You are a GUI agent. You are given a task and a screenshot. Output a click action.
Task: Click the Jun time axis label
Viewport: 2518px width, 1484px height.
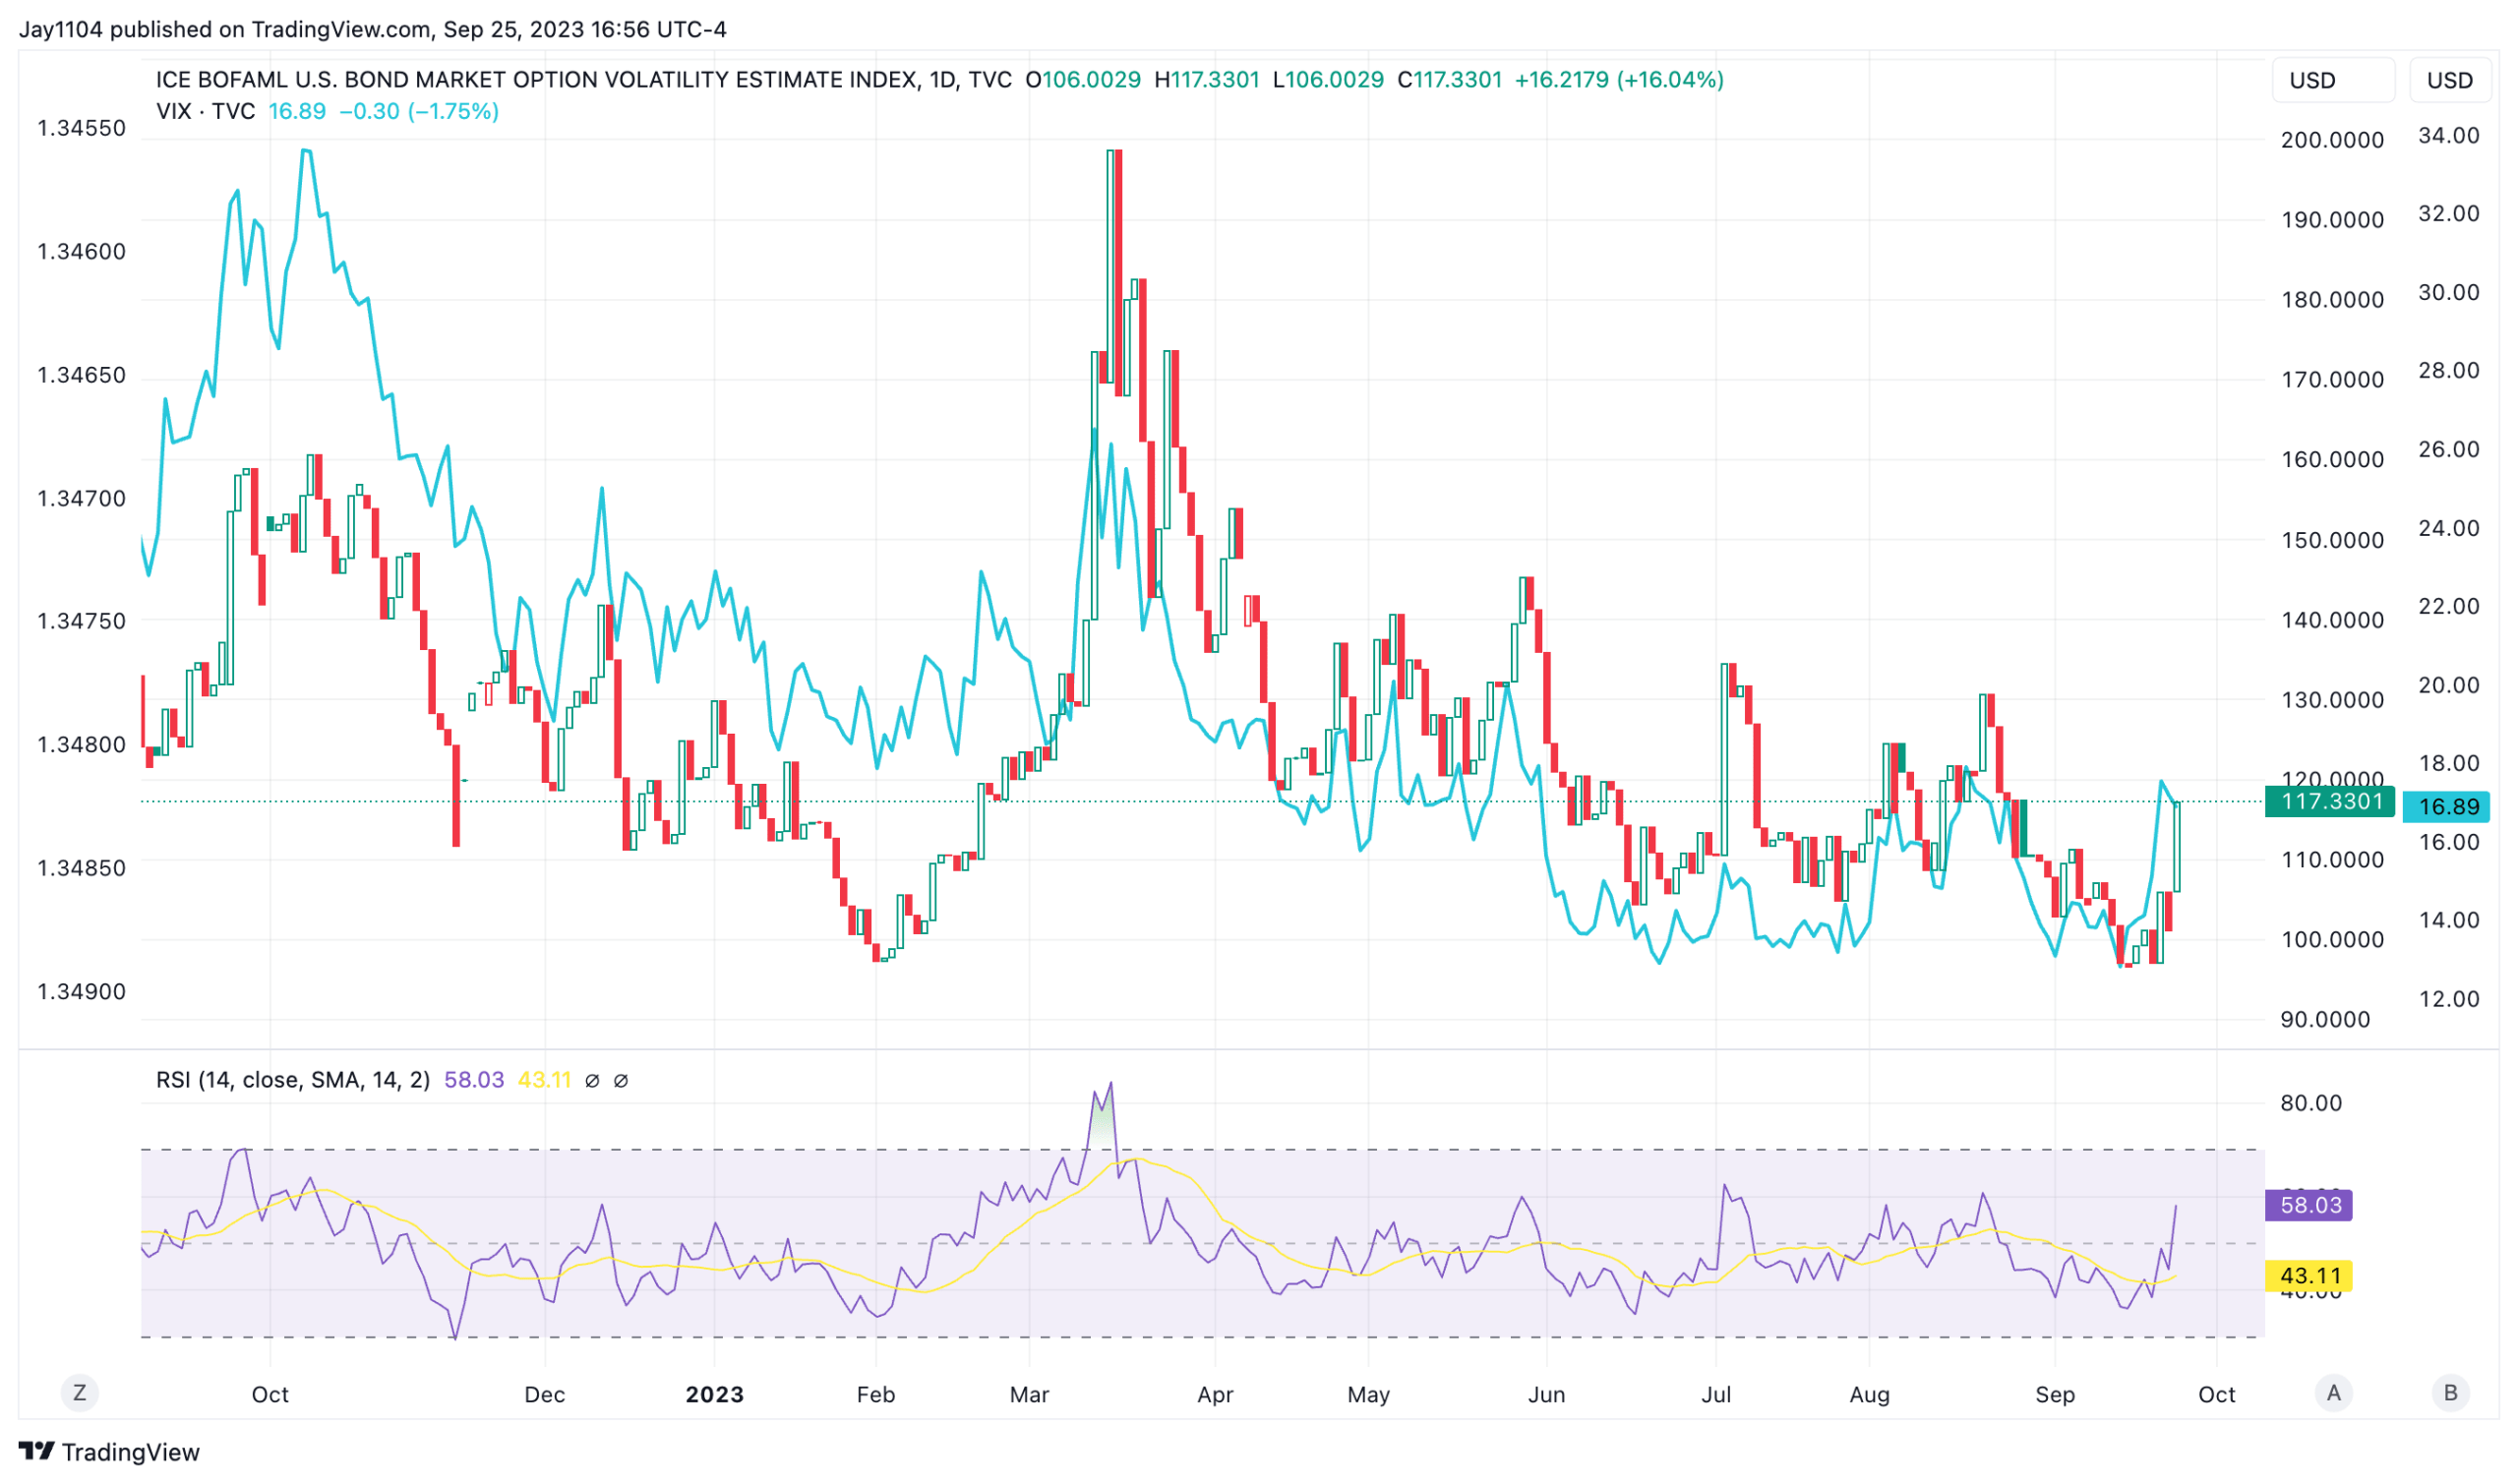tap(1546, 1394)
